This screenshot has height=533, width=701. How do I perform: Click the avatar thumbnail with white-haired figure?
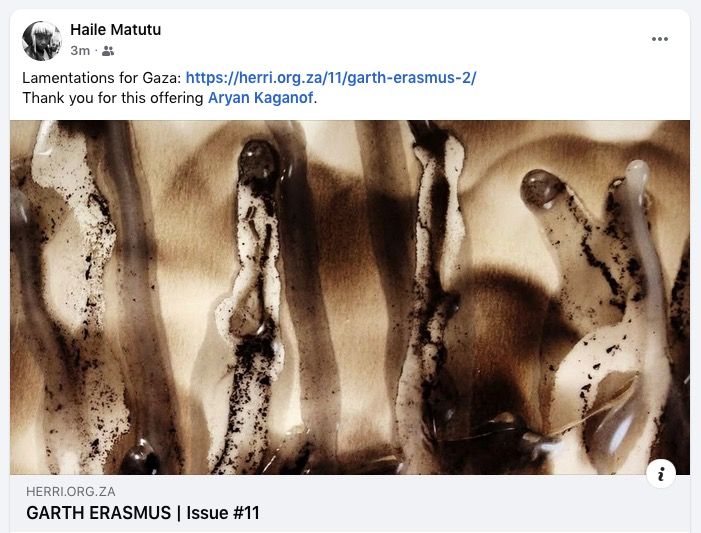click(42, 41)
